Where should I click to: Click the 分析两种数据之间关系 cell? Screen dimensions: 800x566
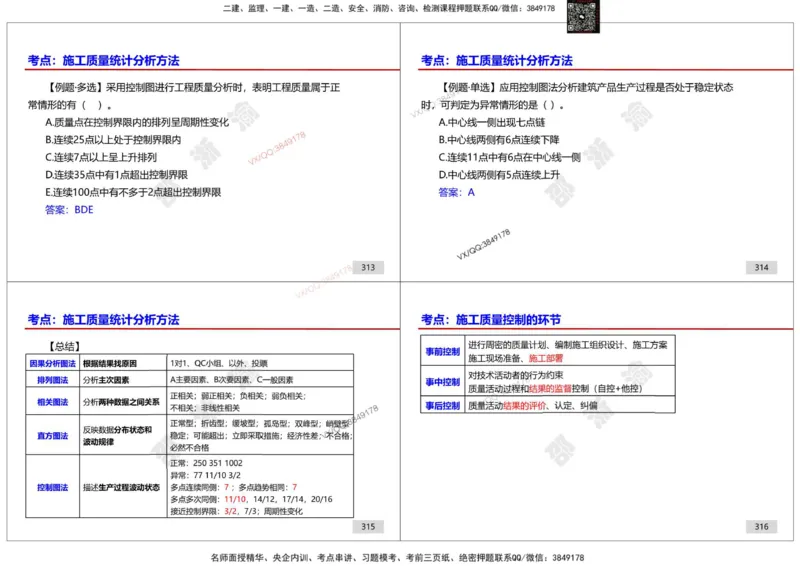pyautogui.click(x=123, y=402)
